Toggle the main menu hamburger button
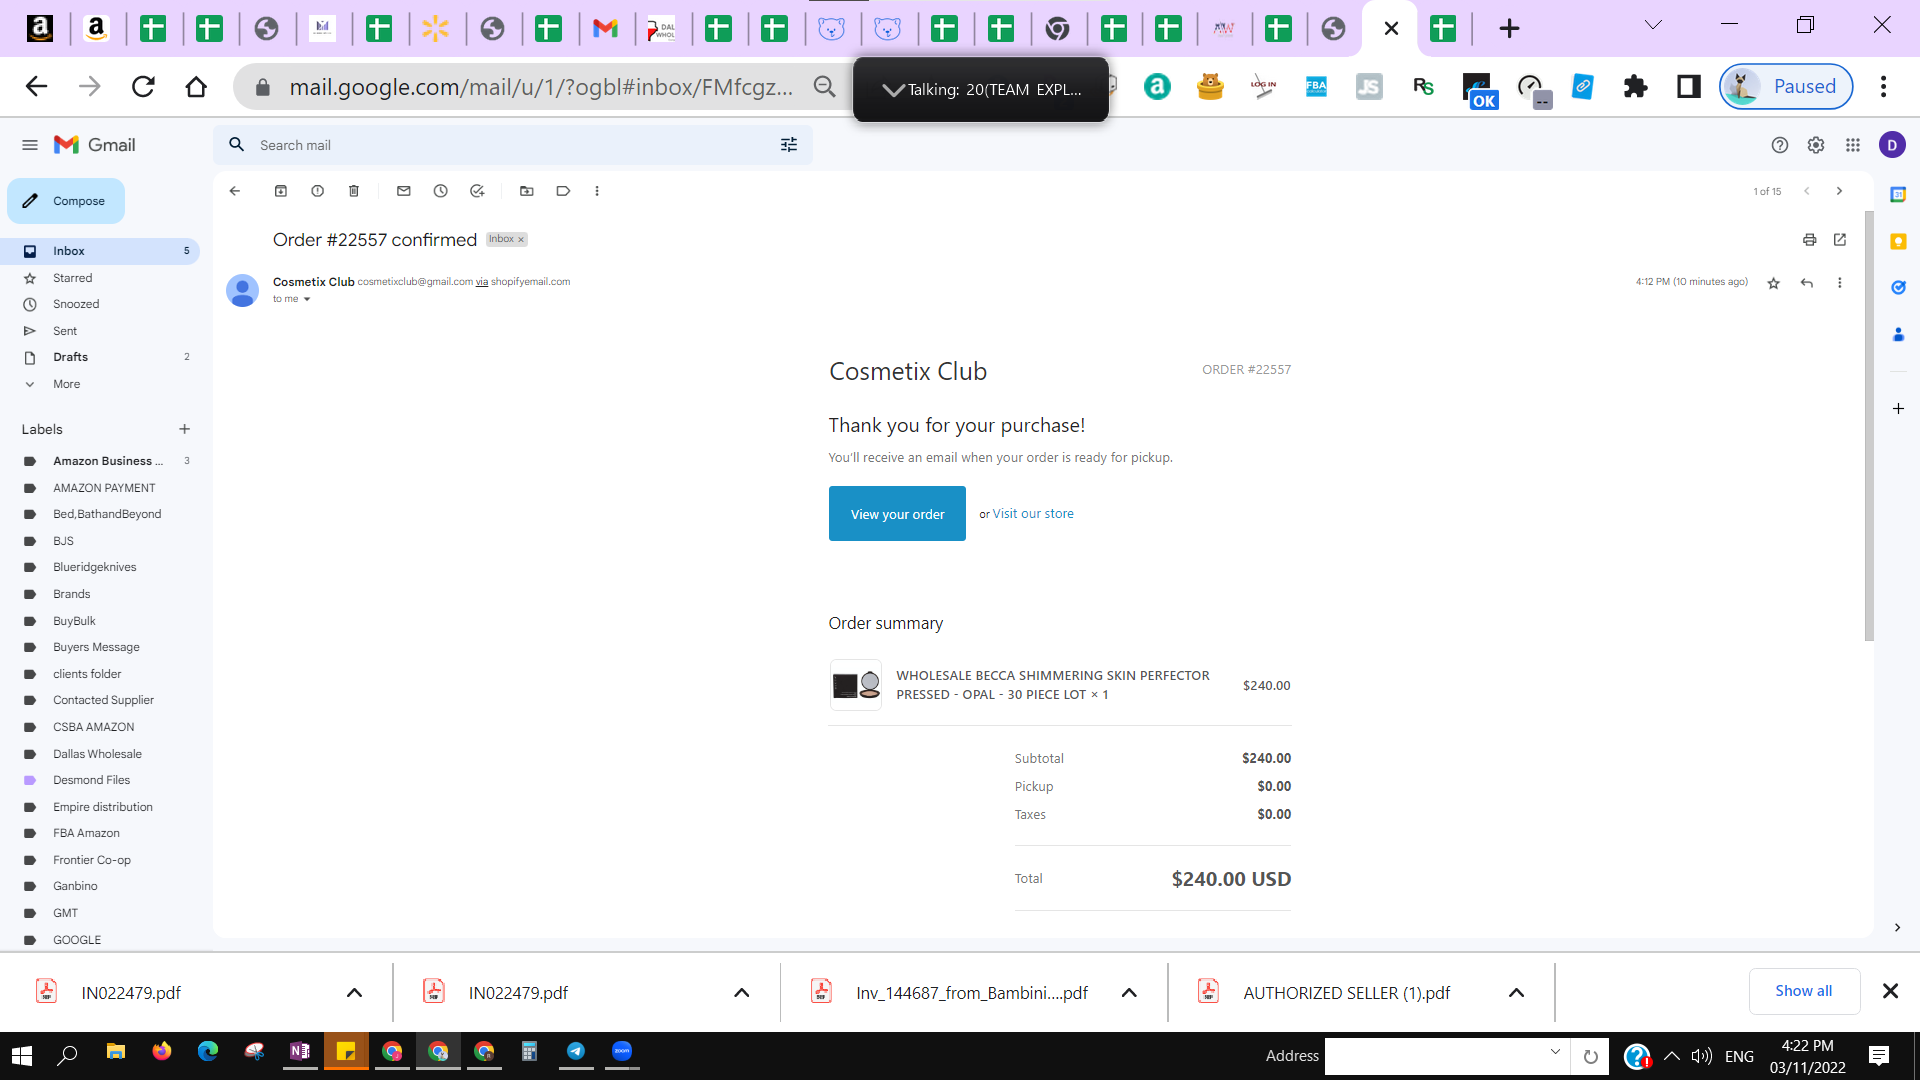Viewport: 1920px width, 1080px height. tap(30, 145)
